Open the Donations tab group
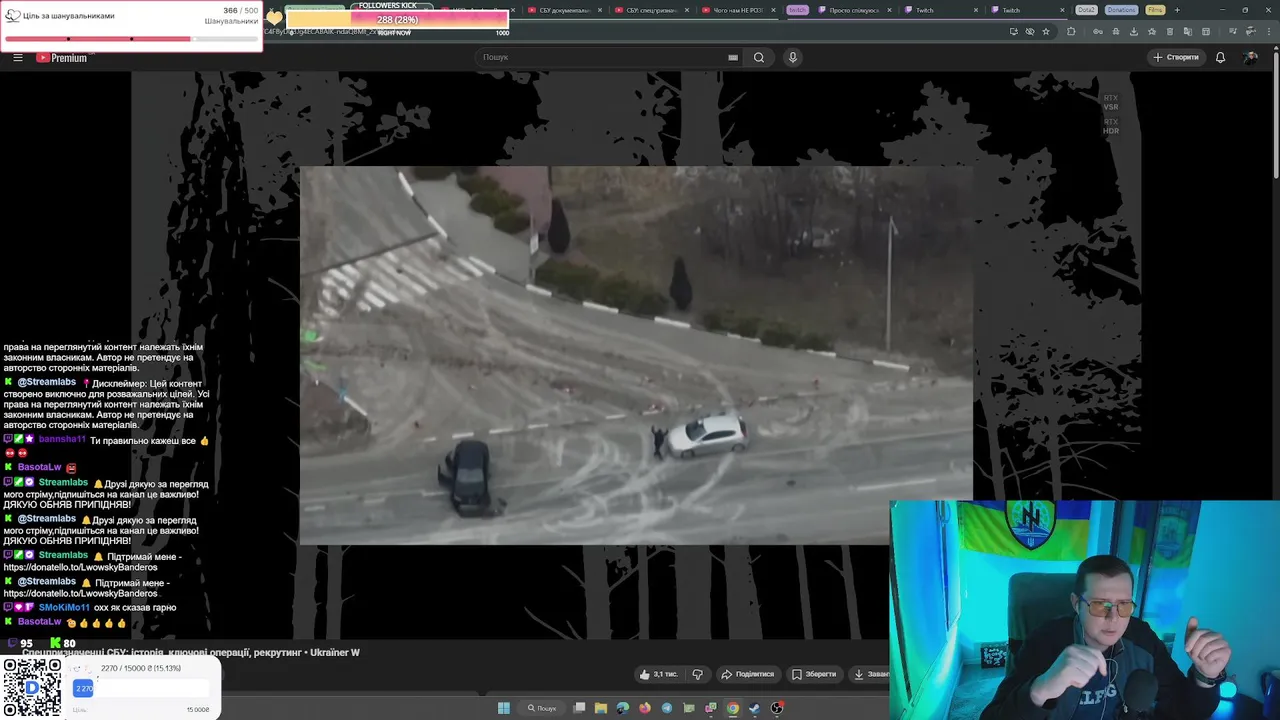This screenshot has height=720, width=1280. (1121, 10)
